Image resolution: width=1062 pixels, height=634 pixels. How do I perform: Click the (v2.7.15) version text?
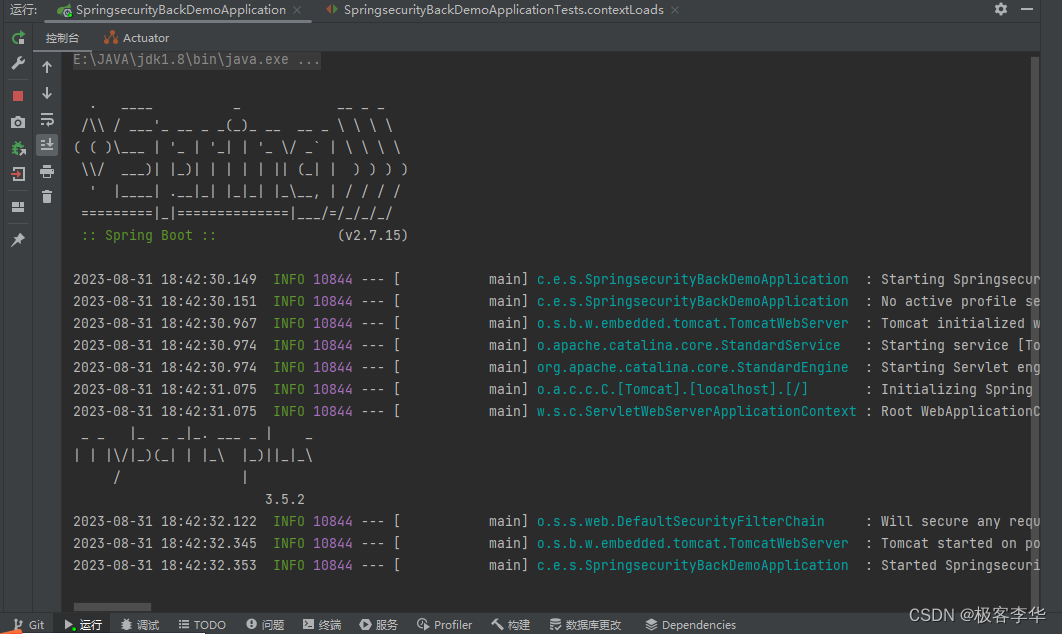pyautogui.click(x=373, y=236)
